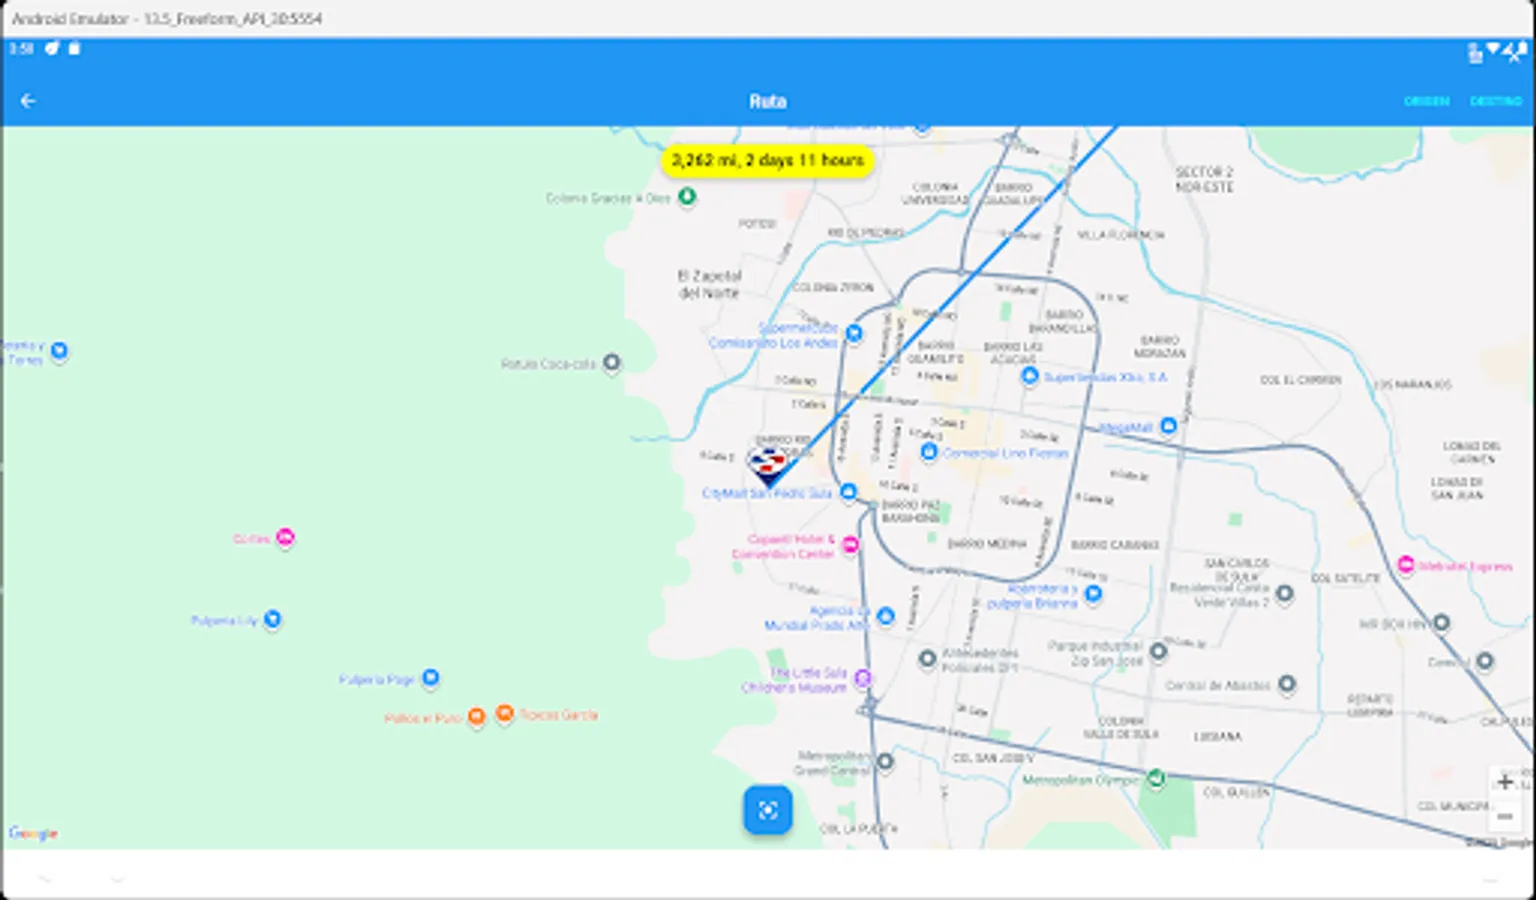Open Google Maps via the Google logo
The image size is (1536, 900).
pyautogui.click(x=33, y=831)
